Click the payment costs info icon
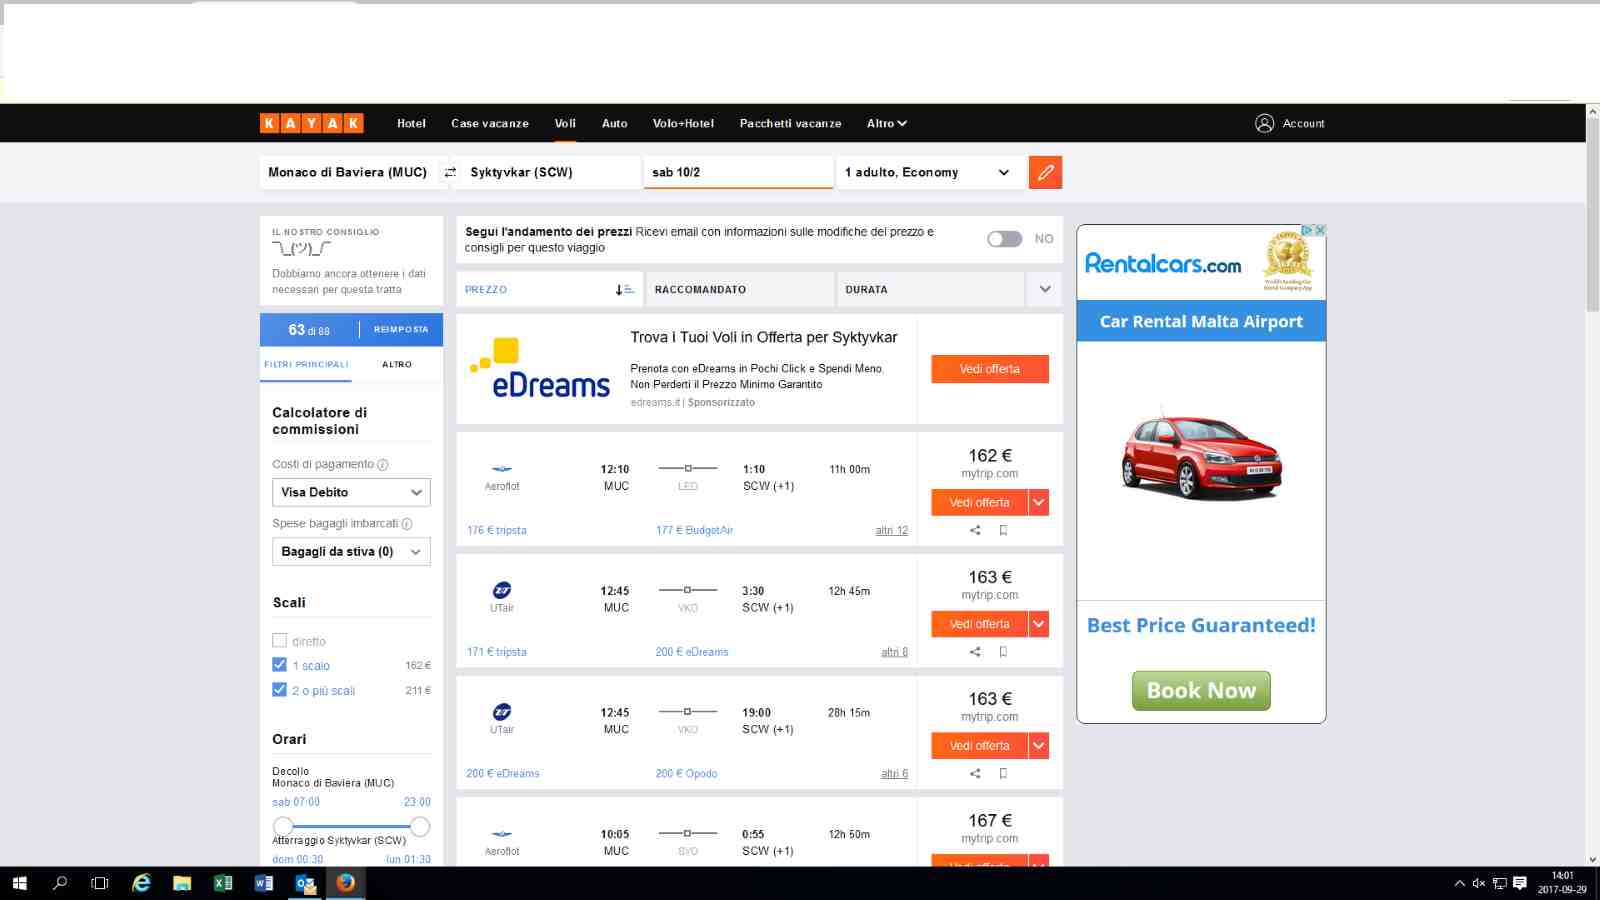1600x900 pixels. click(383, 464)
